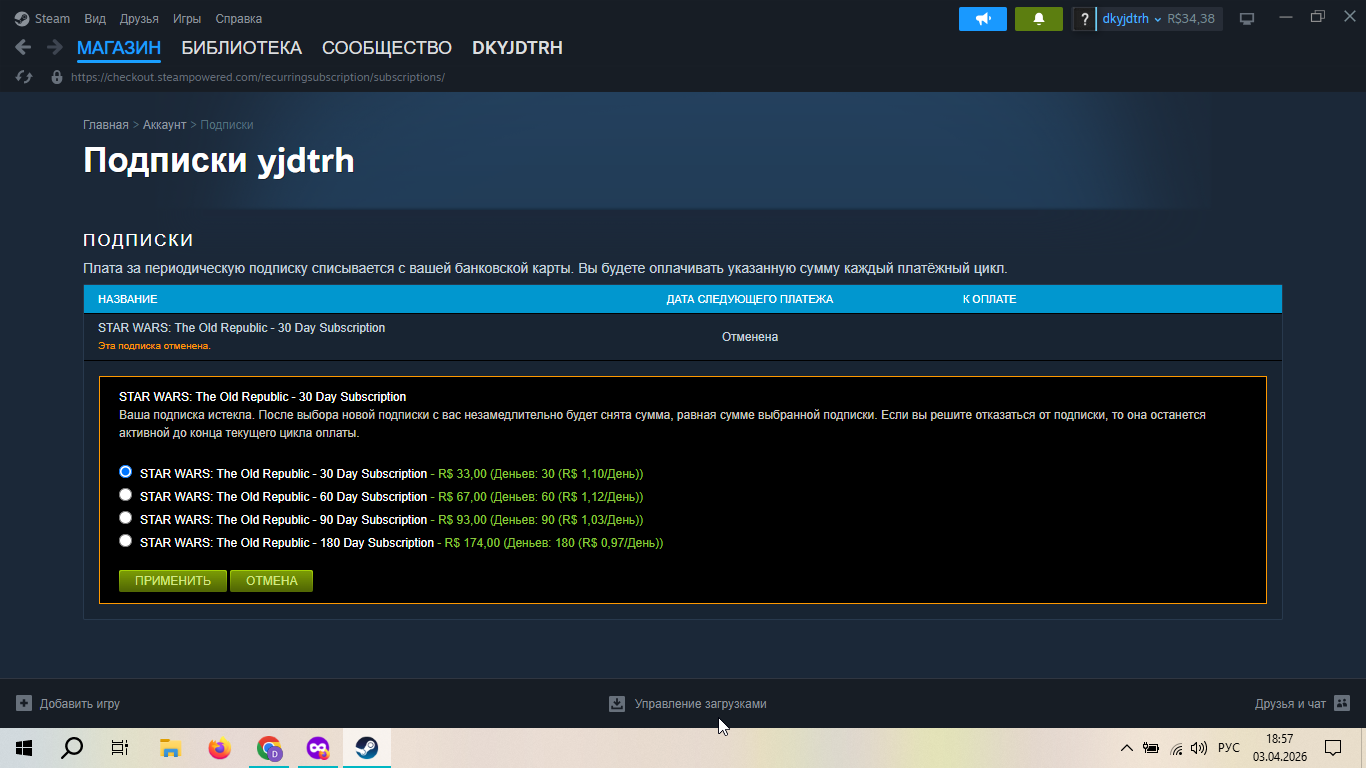Screen dimensions: 1366x768
Task: Click the taskbar clock and date
Action: pyautogui.click(x=1279, y=748)
